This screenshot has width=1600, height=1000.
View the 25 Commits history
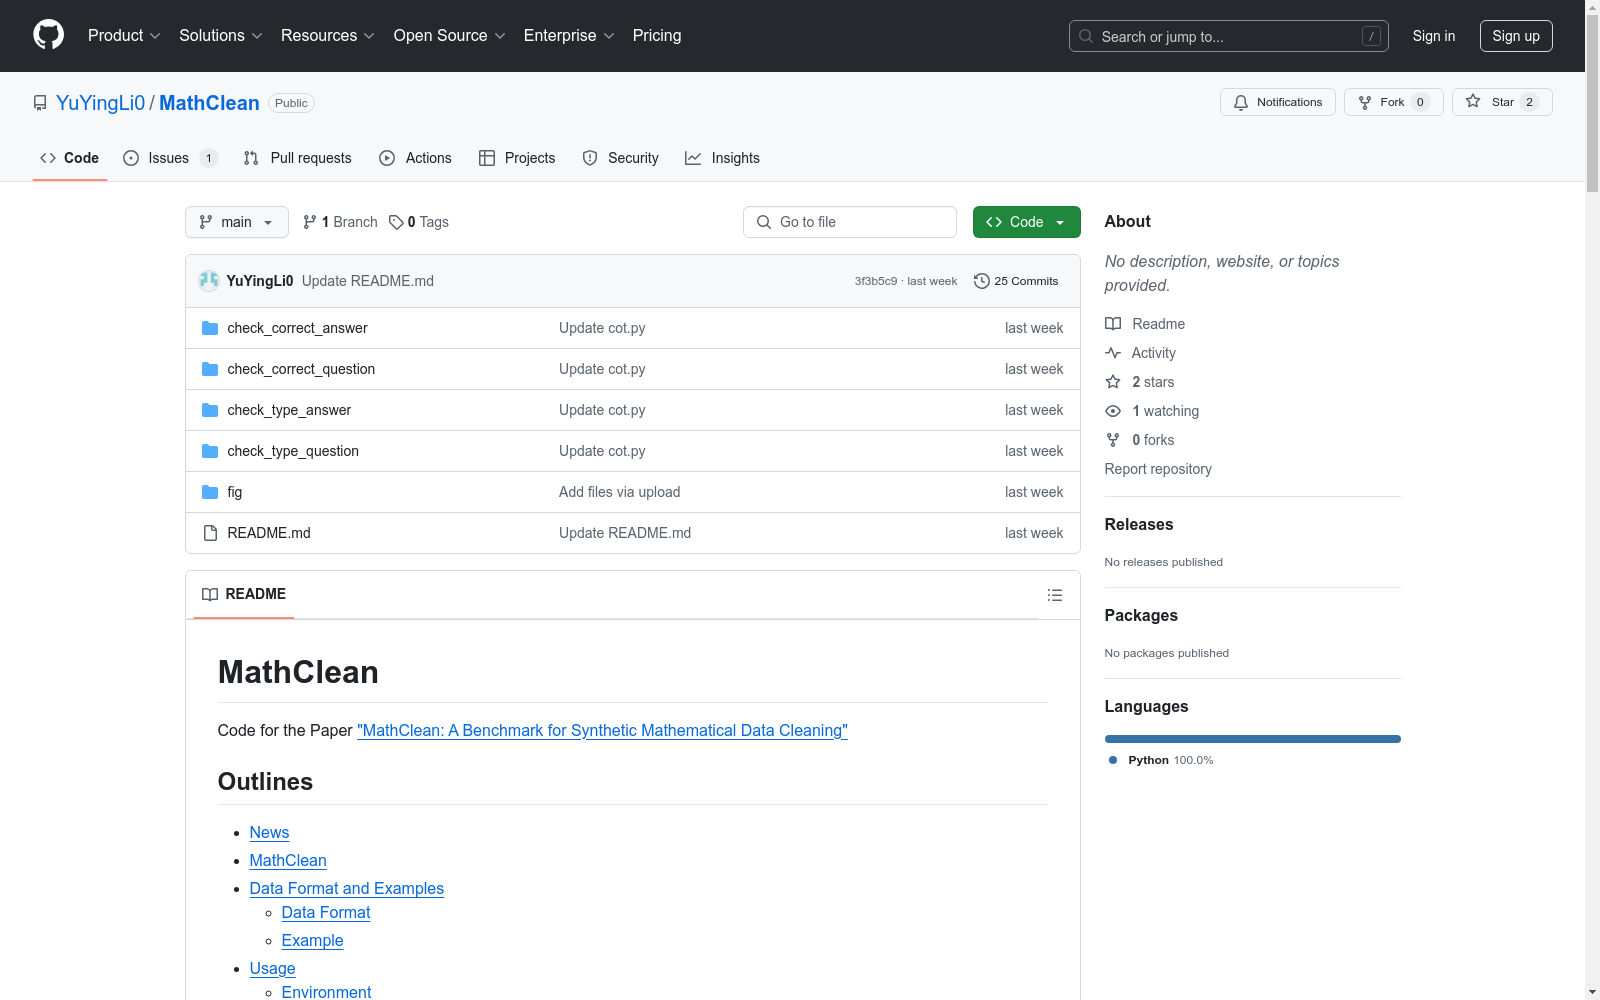[x=1016, y=281]
